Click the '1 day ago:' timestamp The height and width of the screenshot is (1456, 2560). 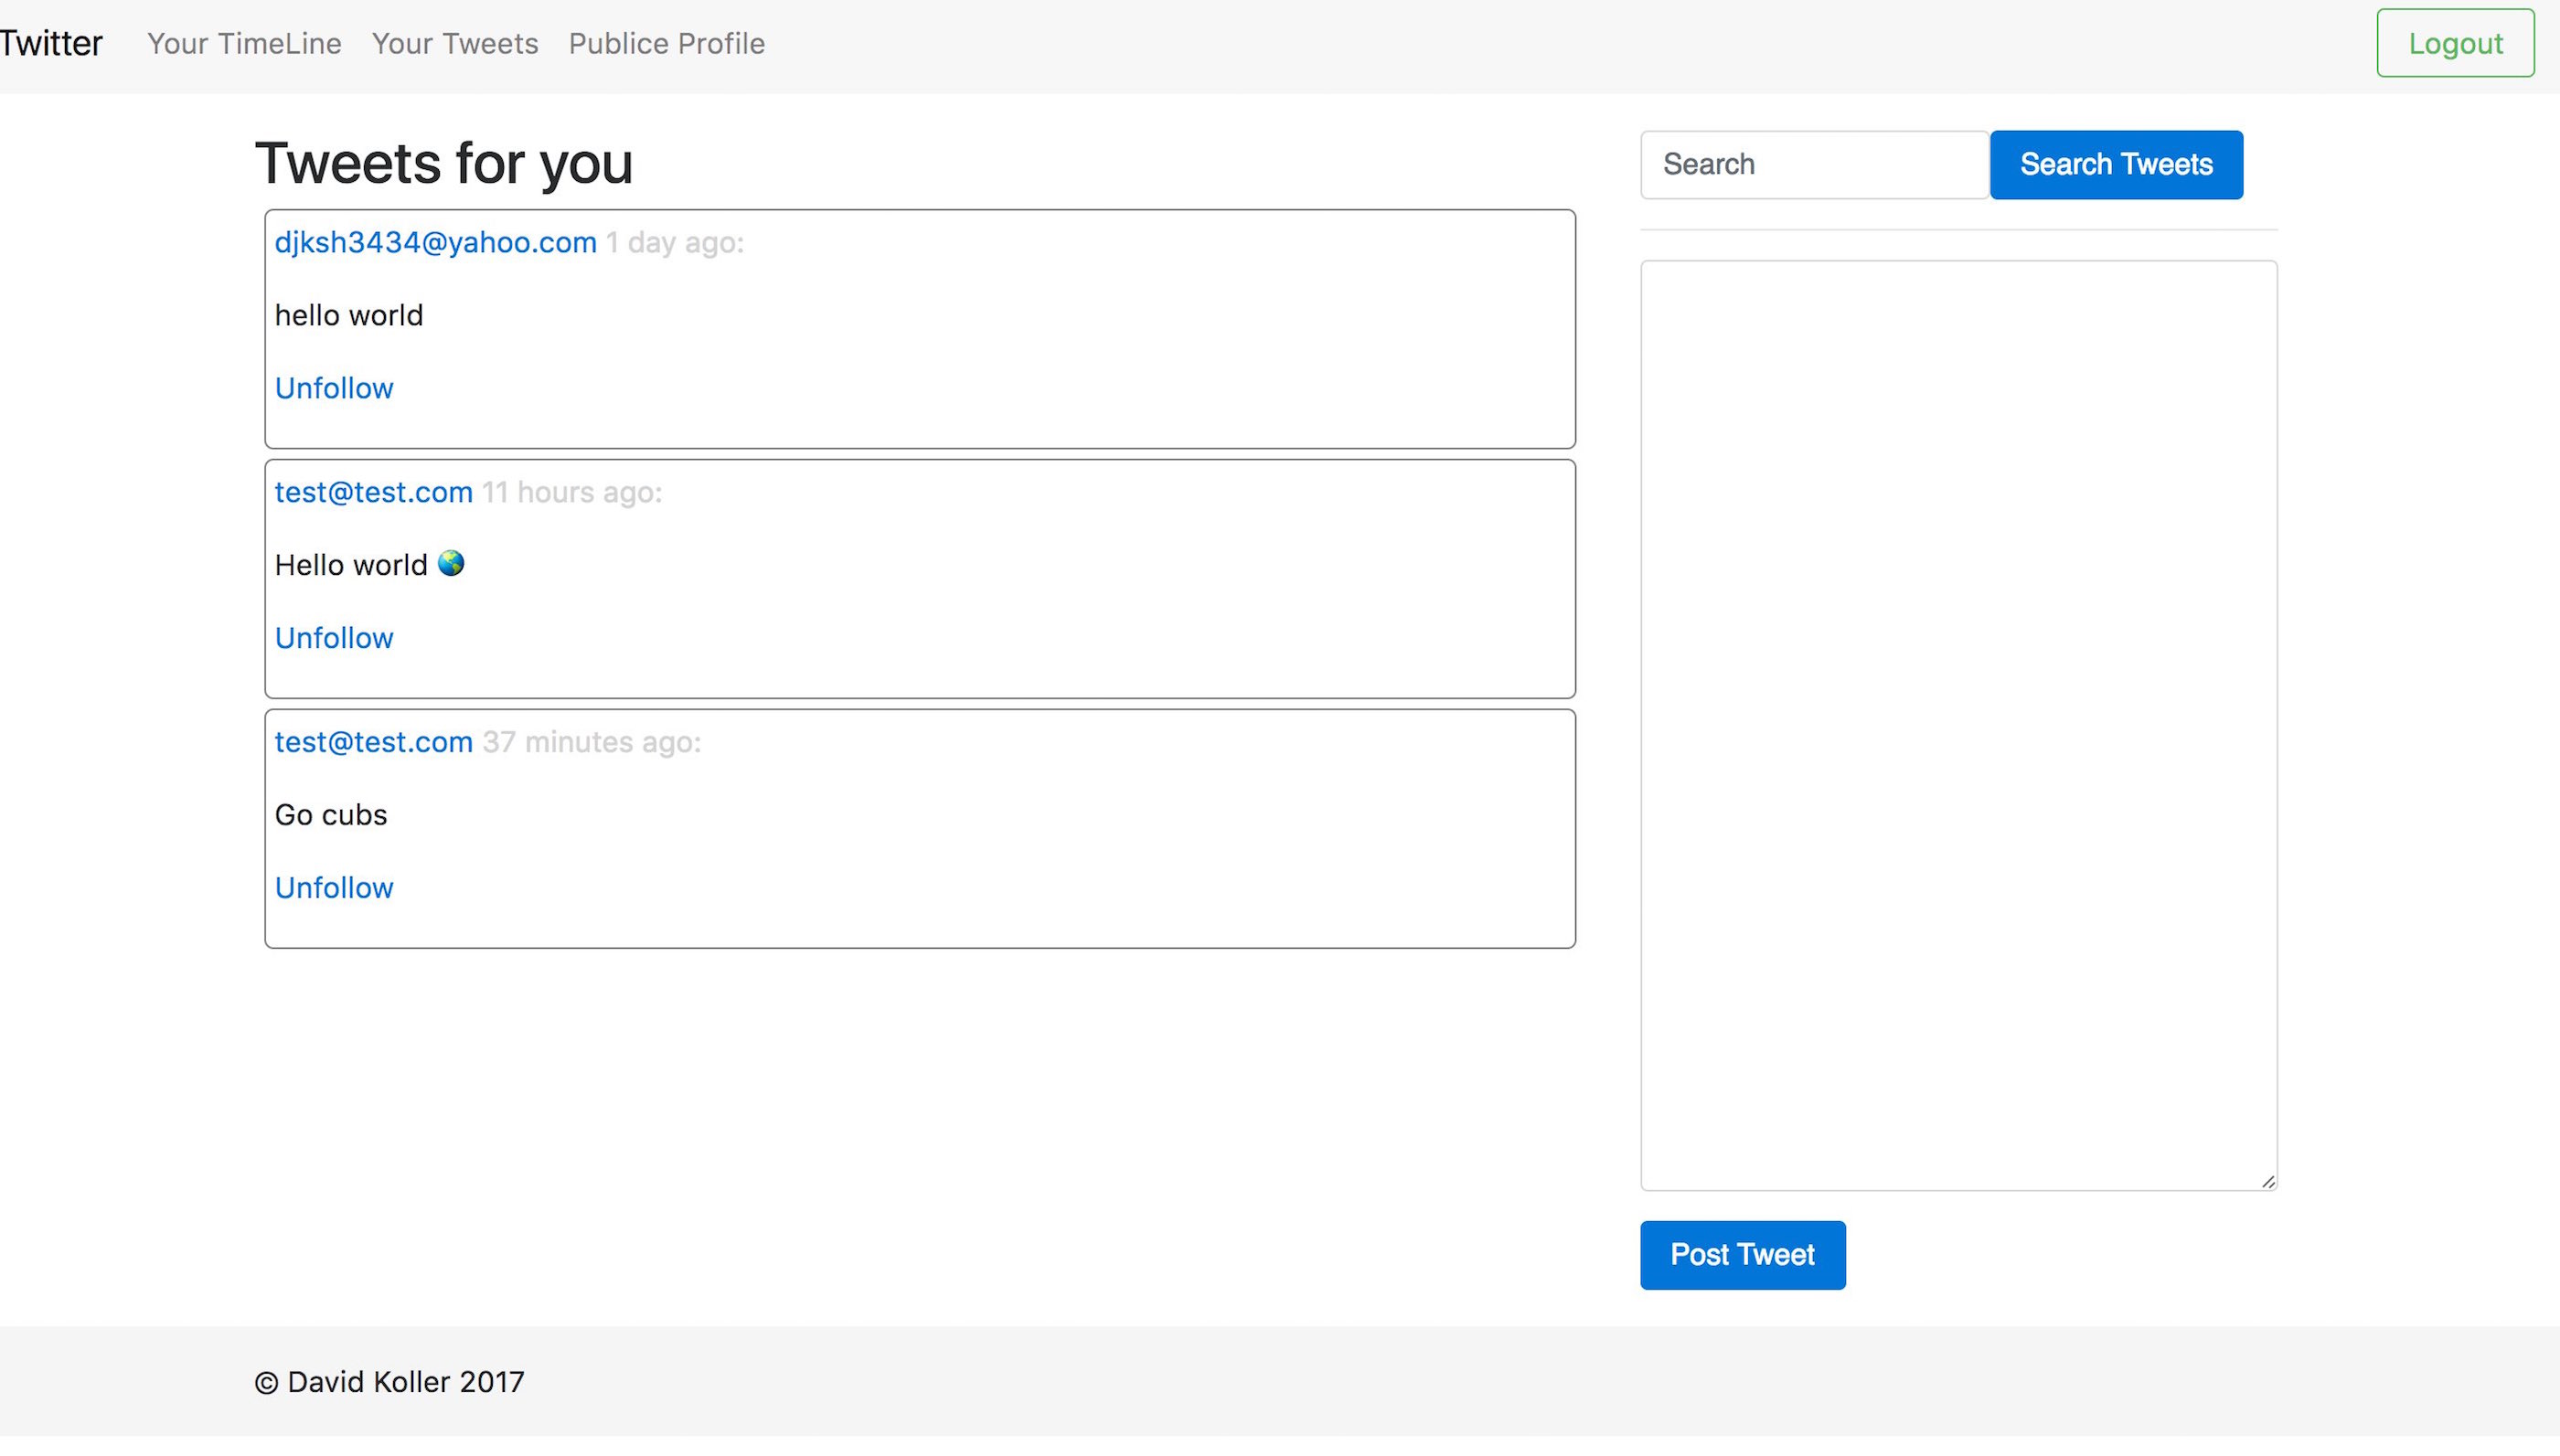[x=675, y=242]
